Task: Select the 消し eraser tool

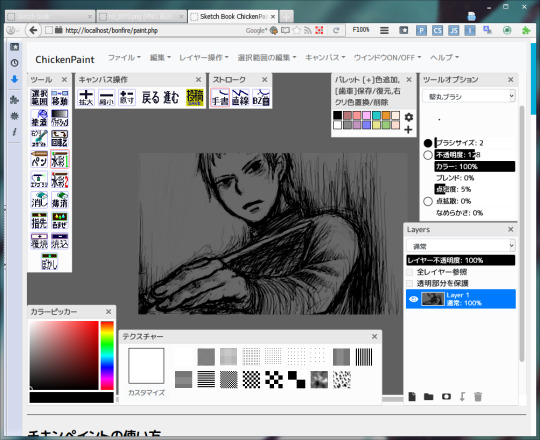Action: click(39, 200)
